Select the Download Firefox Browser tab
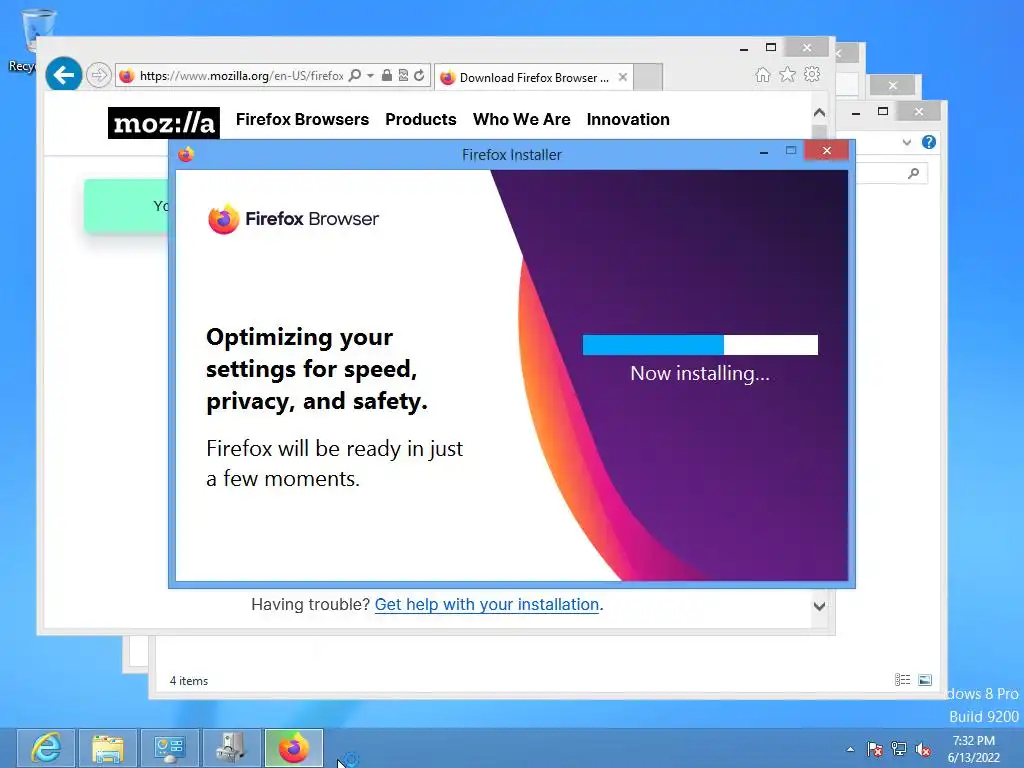1024x768 pixels. coord(533,78)
